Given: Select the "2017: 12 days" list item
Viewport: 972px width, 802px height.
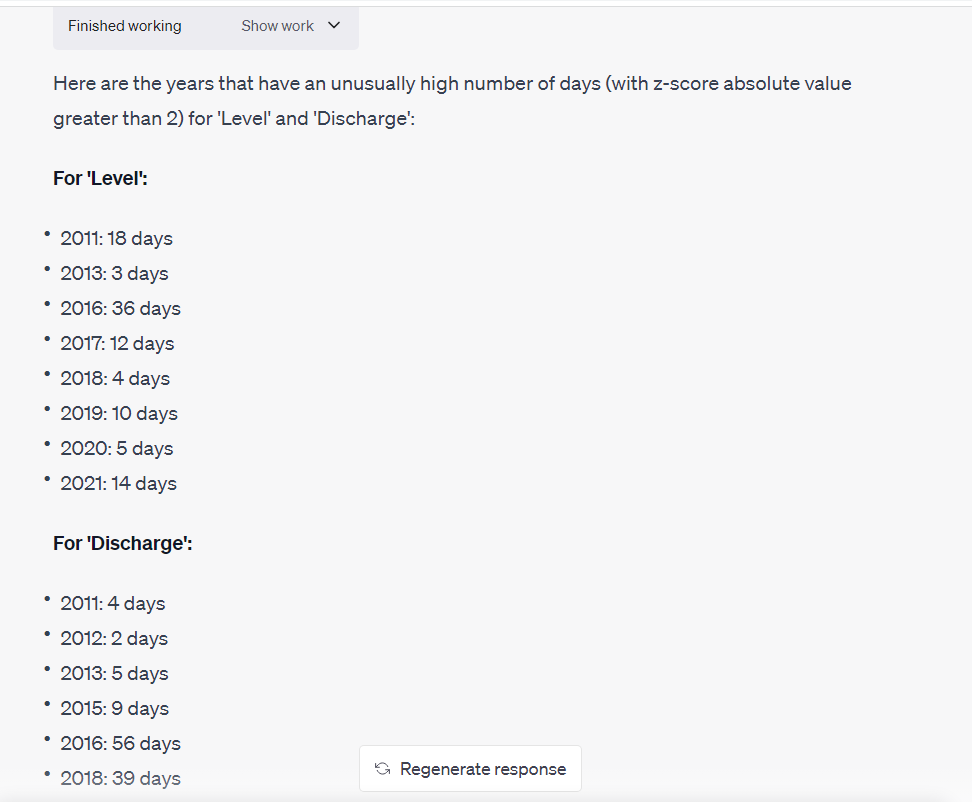Looking at the screenshot, I should (117, 343).
